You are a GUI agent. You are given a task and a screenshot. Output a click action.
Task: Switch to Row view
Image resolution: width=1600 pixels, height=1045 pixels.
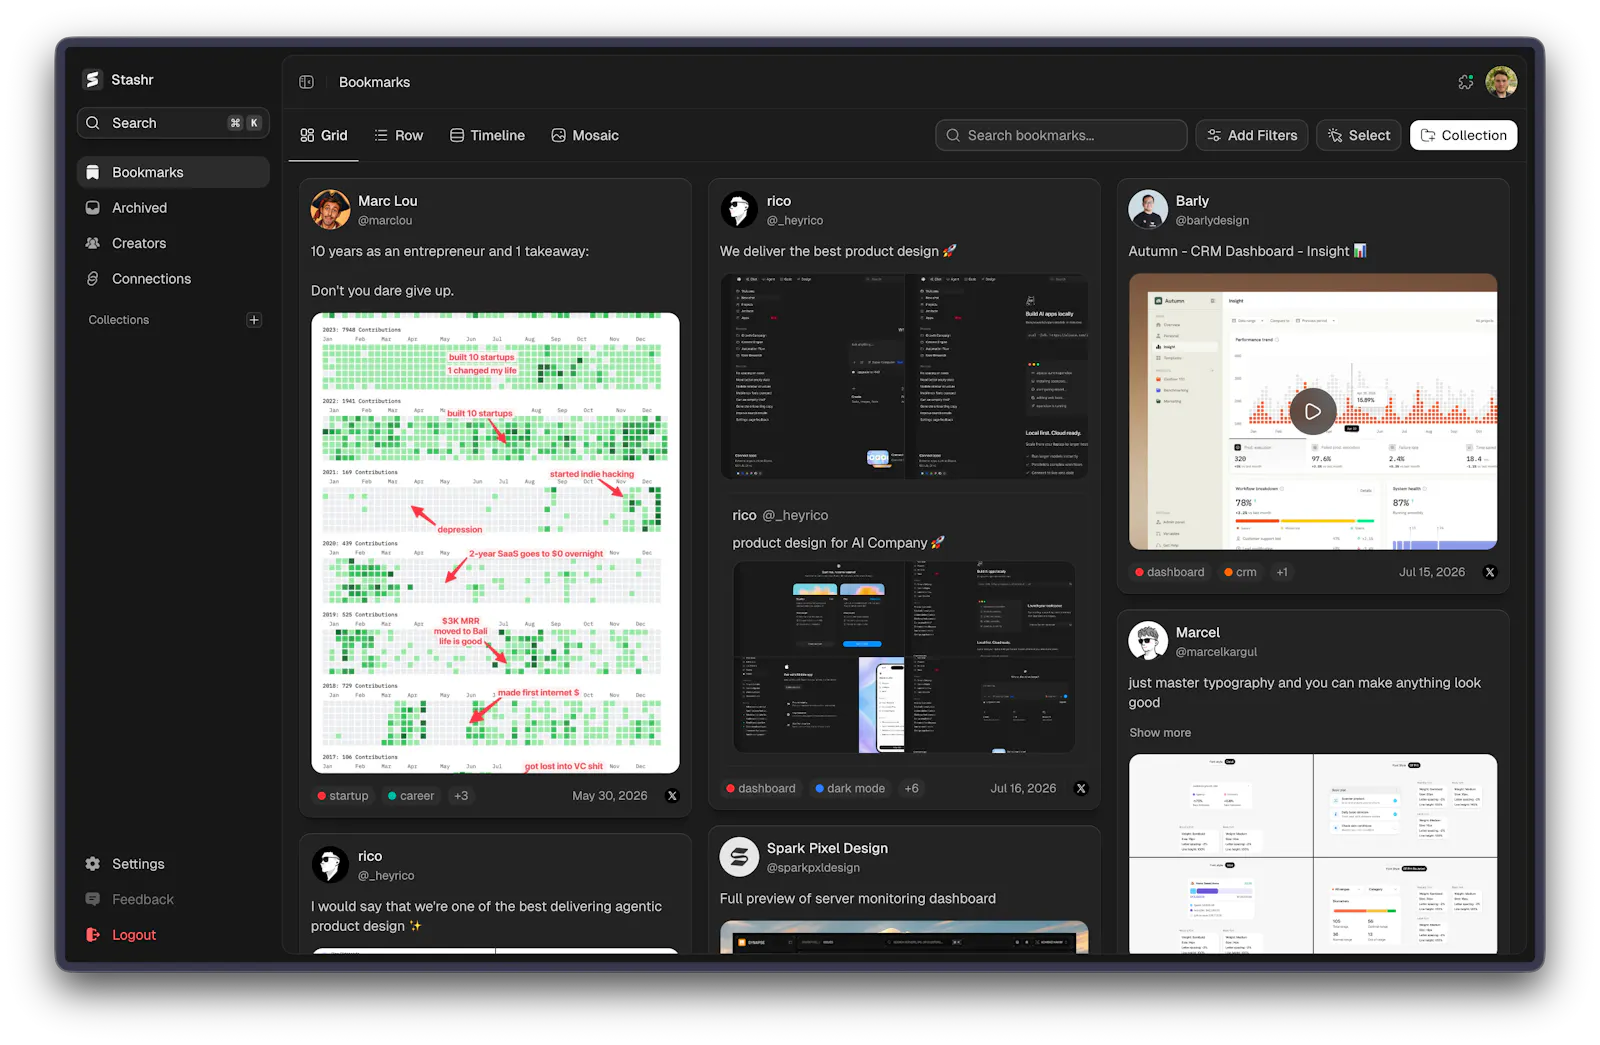[x=399, y=135]
